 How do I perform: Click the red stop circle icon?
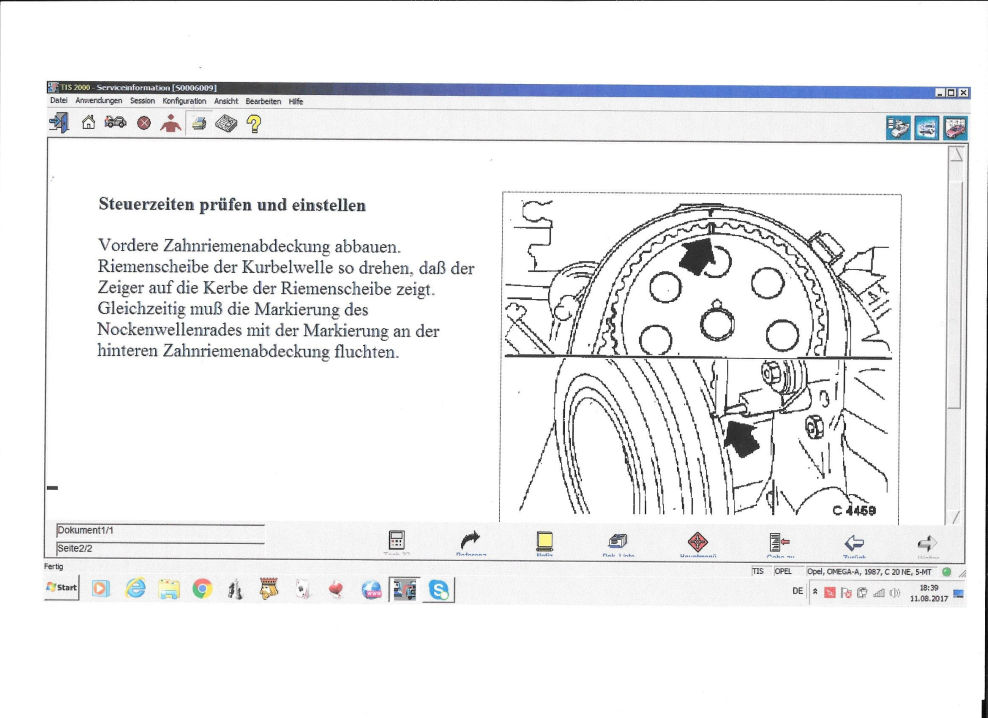(x=143, y=124)
